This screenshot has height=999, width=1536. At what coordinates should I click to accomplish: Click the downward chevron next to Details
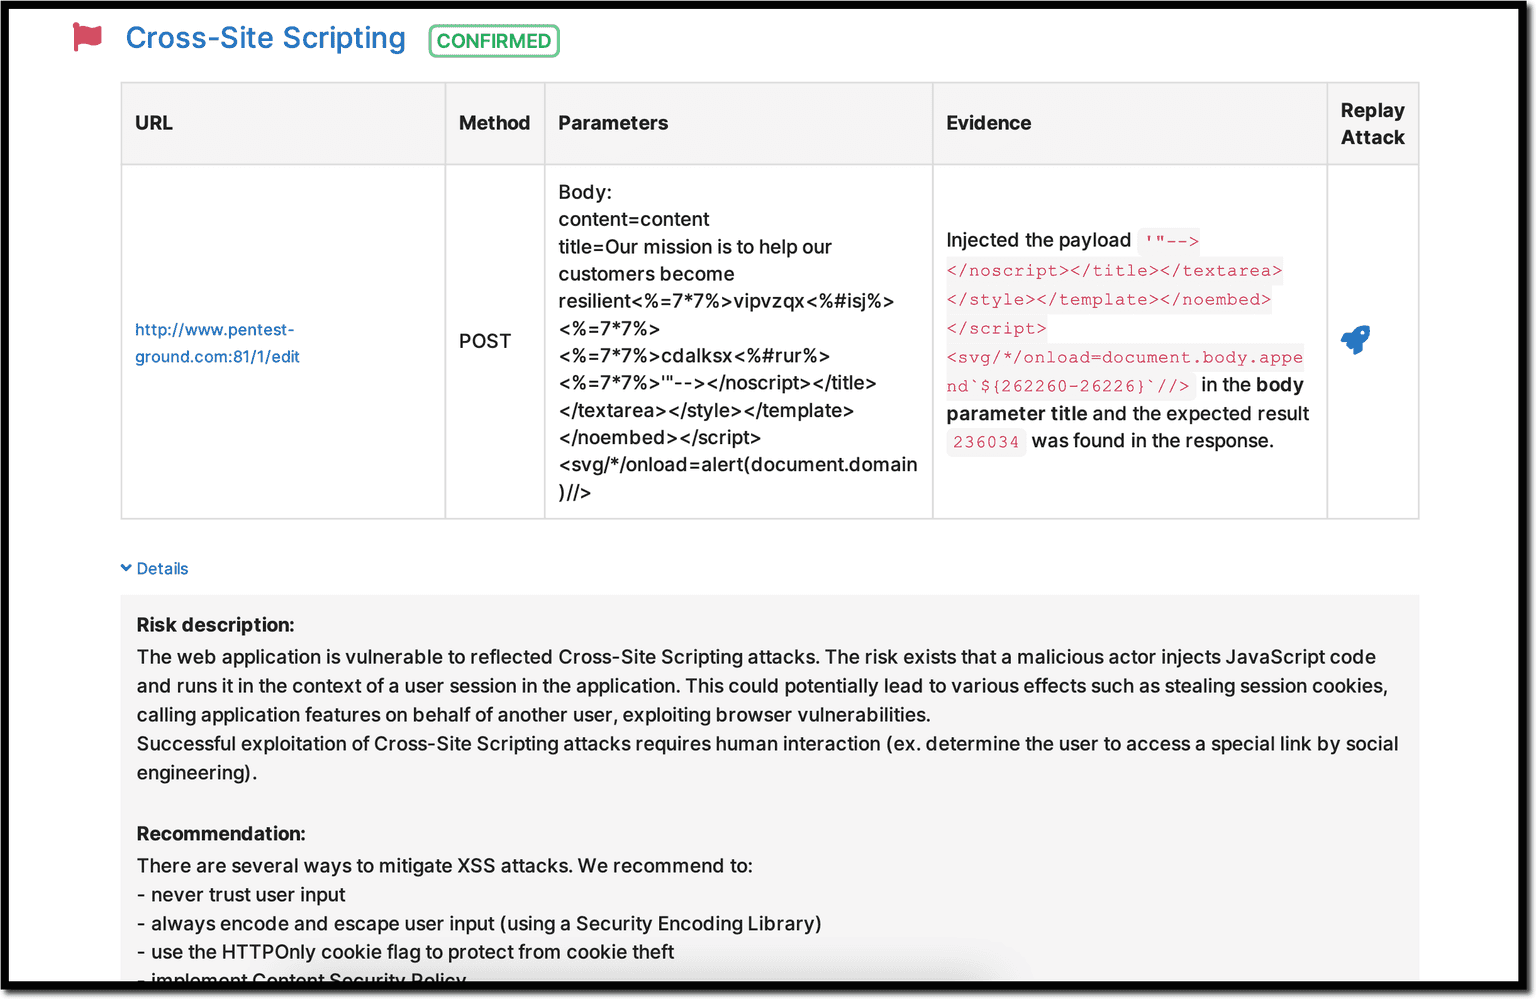pos(125,568)
